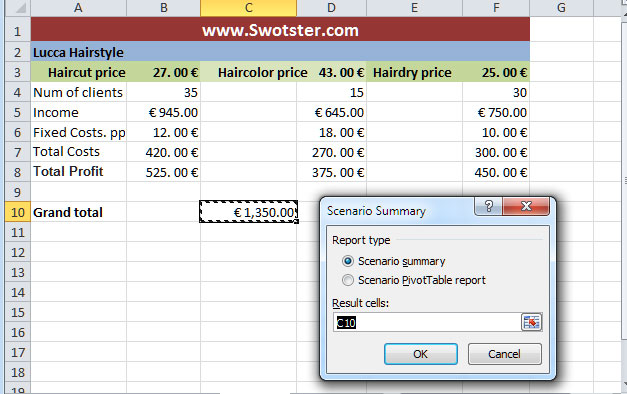Viewport: 627px width, 394px height.
Task: Select the 525.00 € profit cell
Action: (164, 172)
